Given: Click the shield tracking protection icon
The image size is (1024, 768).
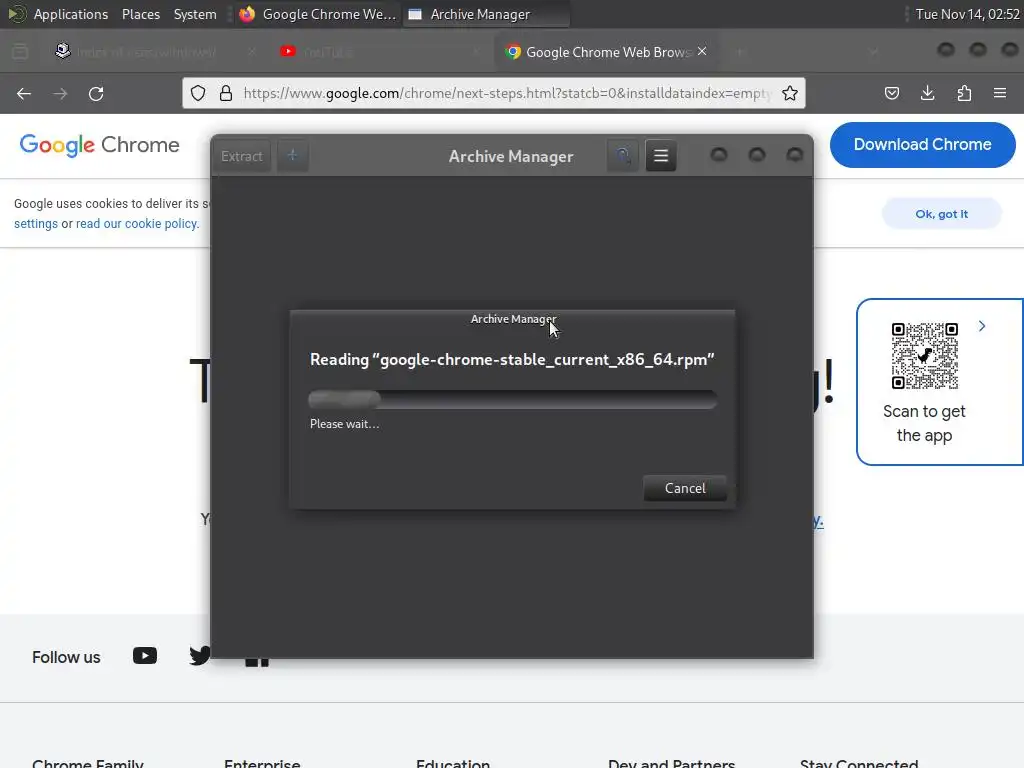Looking at the screenshot, I should tap(198, 93).
